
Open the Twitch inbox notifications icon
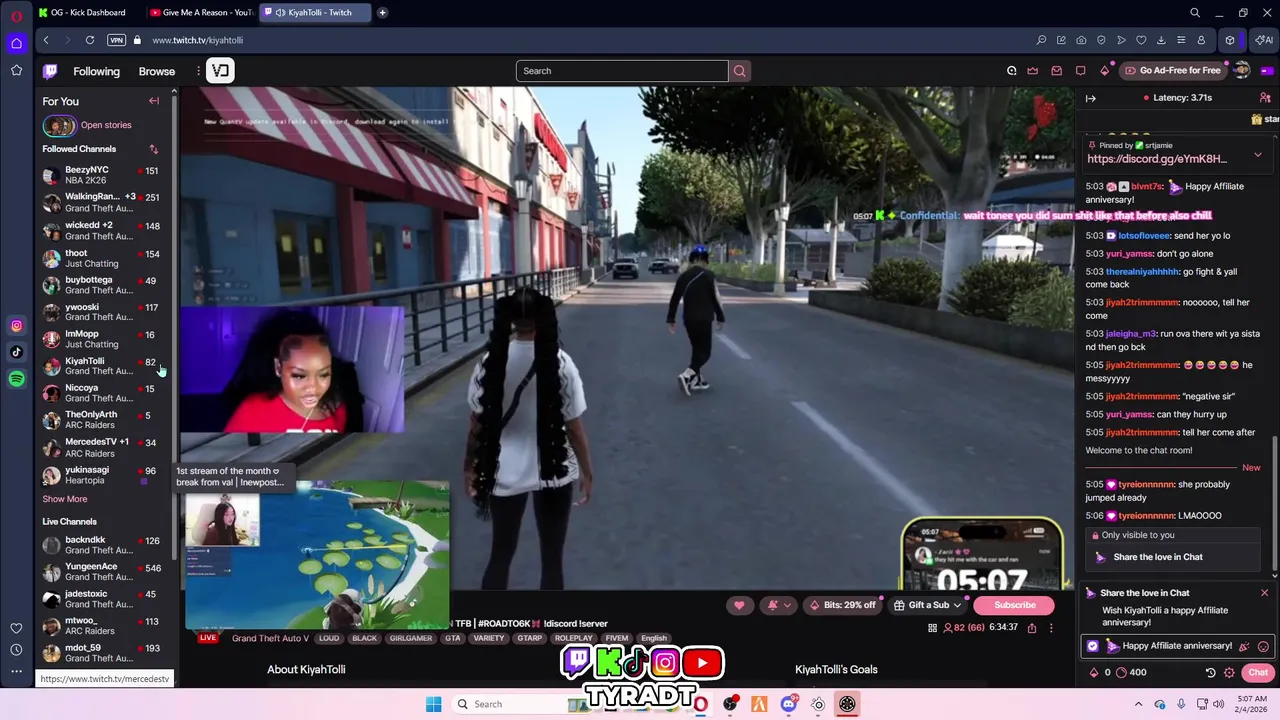pyautogui.click(x=1057, y=71)
